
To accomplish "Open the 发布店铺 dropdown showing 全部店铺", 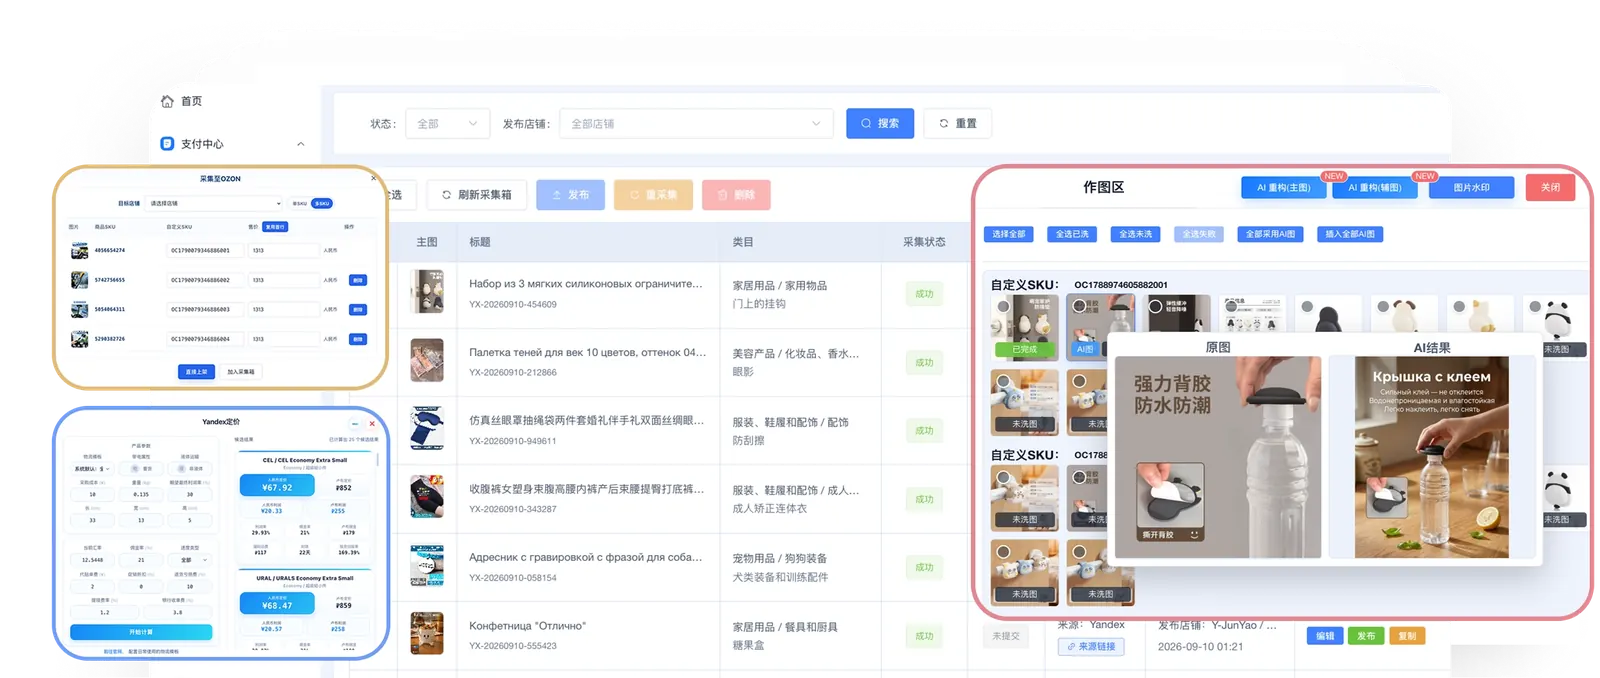I will pyautogui.click(x=696, y=124).
